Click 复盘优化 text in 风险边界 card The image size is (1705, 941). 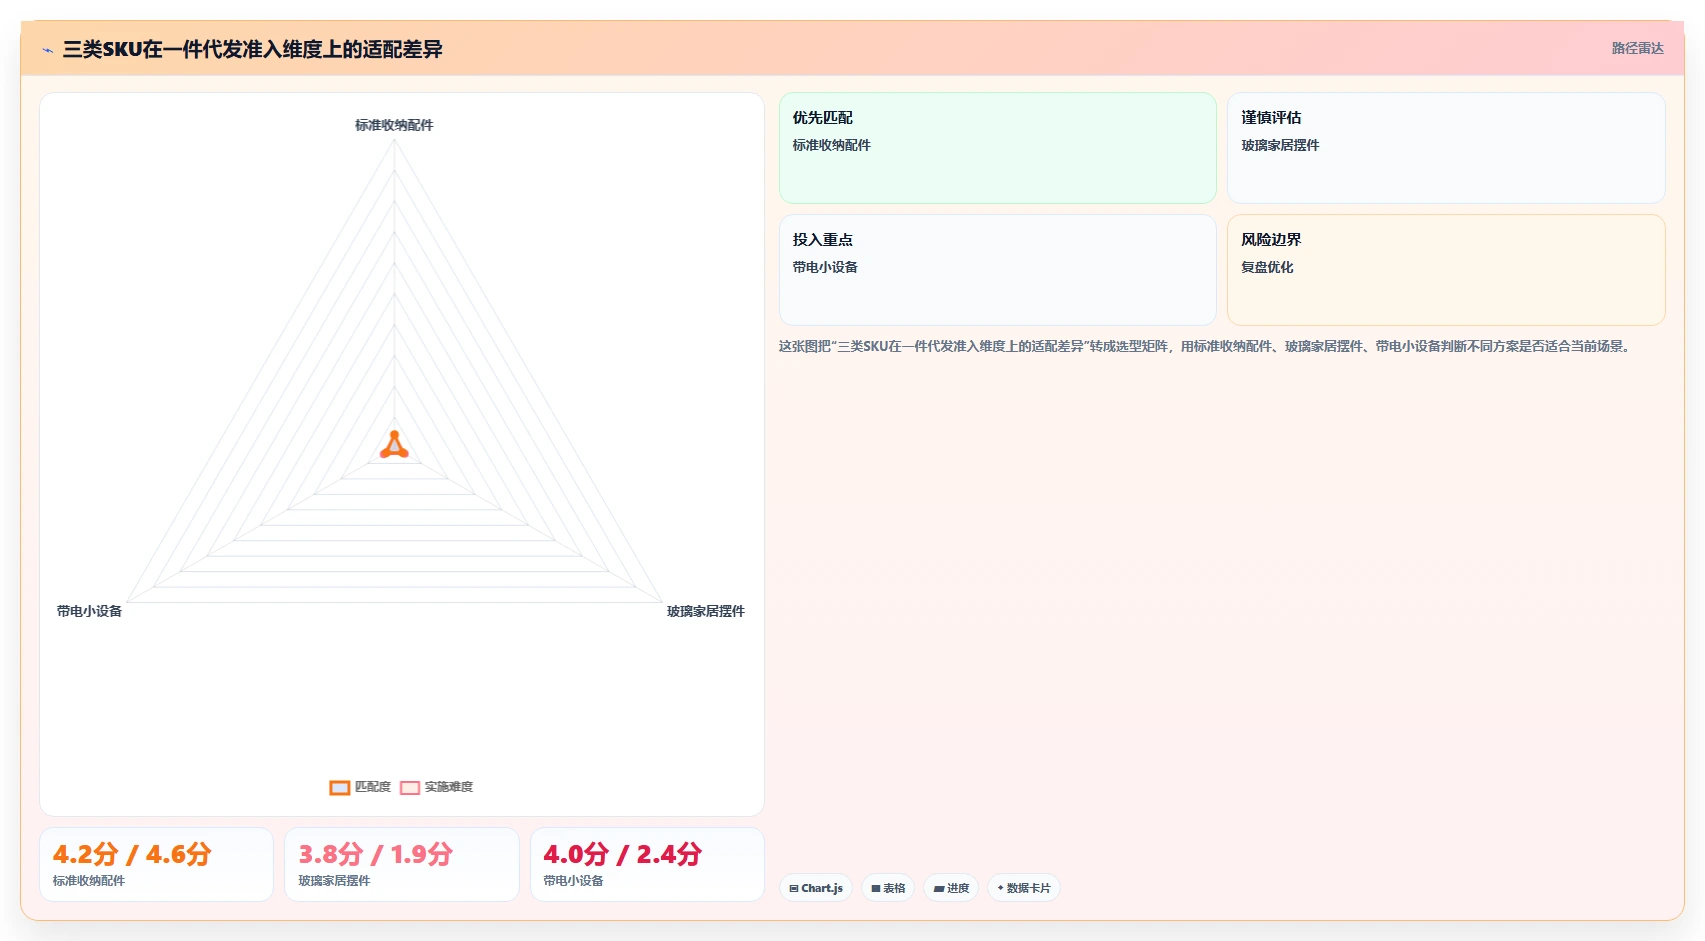(1267, 267)
